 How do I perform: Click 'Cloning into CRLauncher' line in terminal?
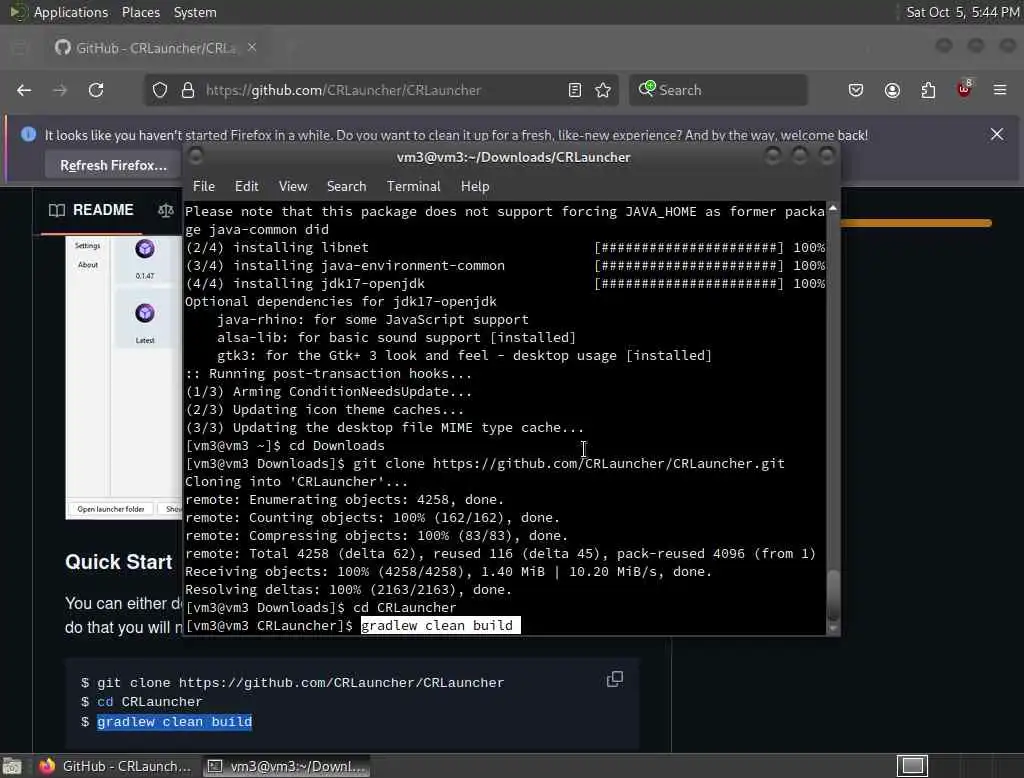pyautogui.click(x=296, y=482)
